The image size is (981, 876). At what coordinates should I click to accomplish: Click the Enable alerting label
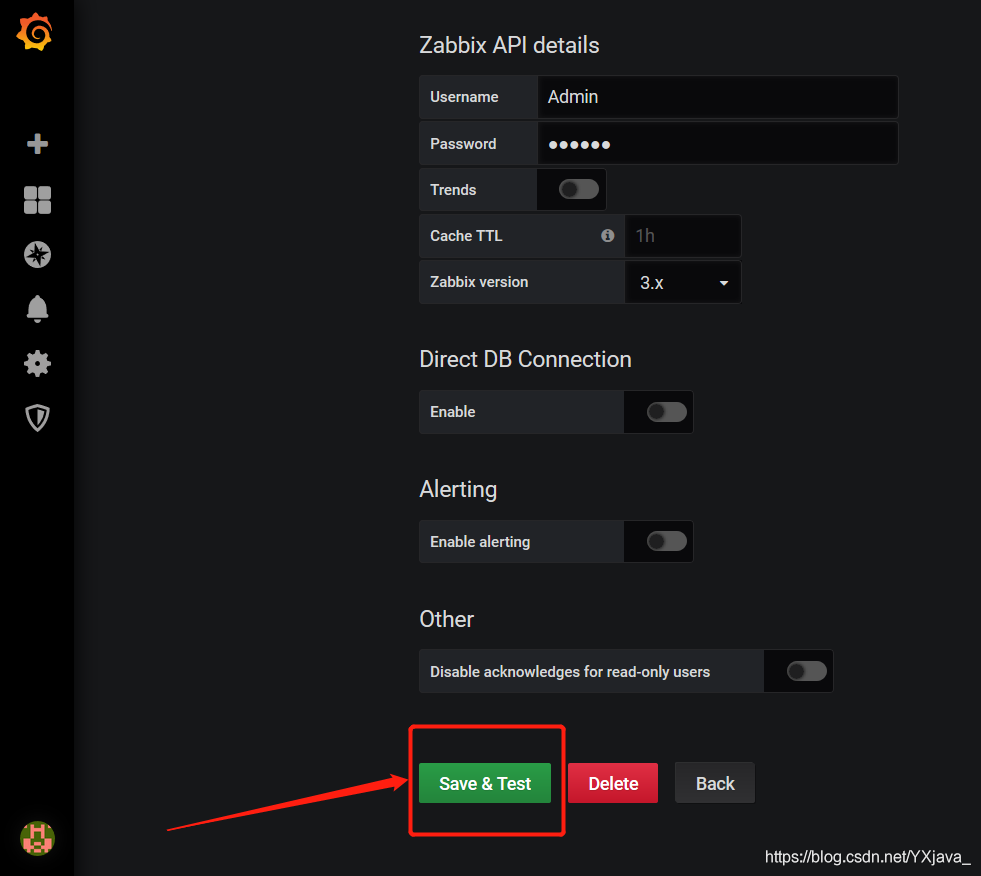click(480, 542)
